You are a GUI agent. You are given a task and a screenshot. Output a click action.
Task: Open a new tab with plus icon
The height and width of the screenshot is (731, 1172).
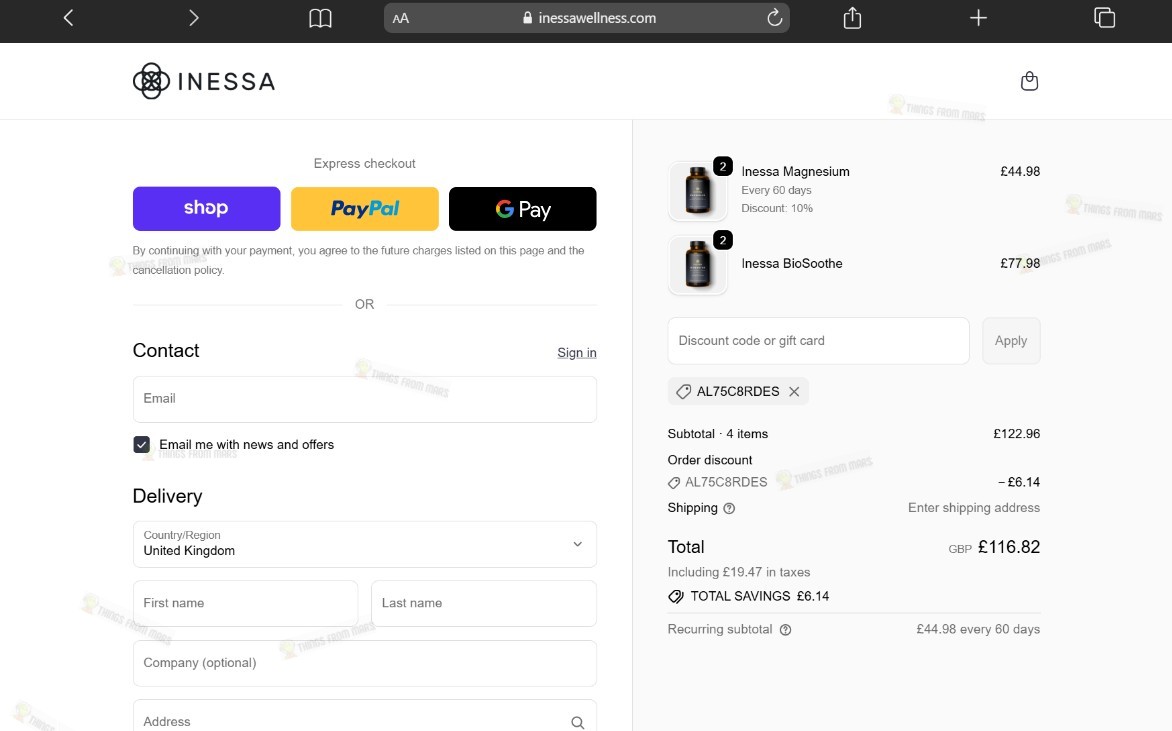[x=978, y=18]
